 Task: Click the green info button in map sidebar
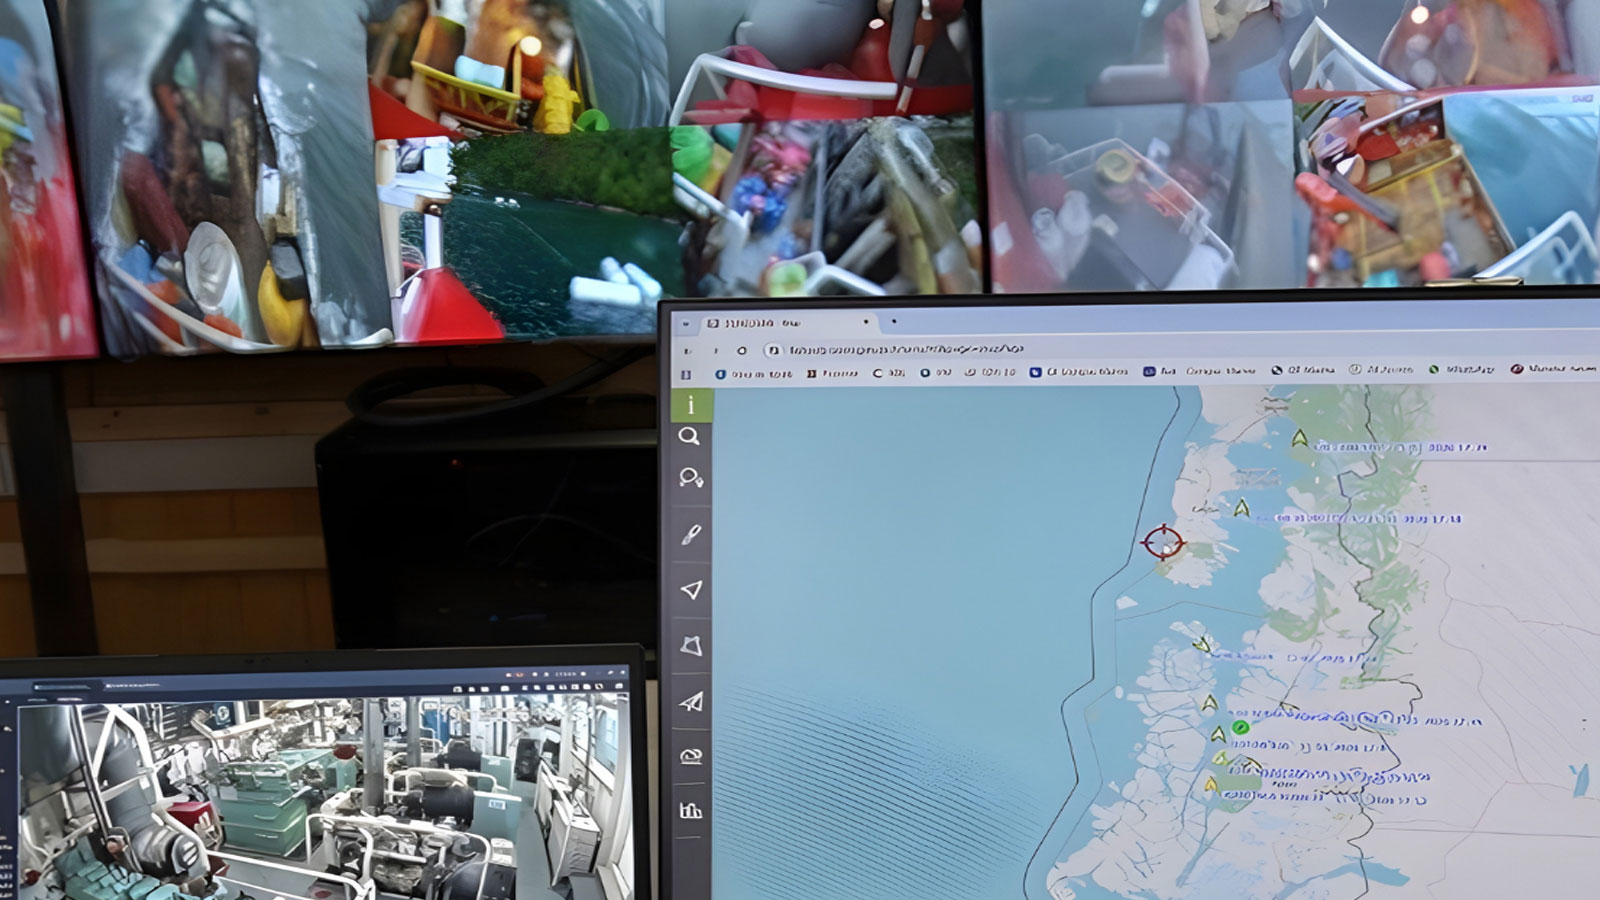(x=690, y=405)
